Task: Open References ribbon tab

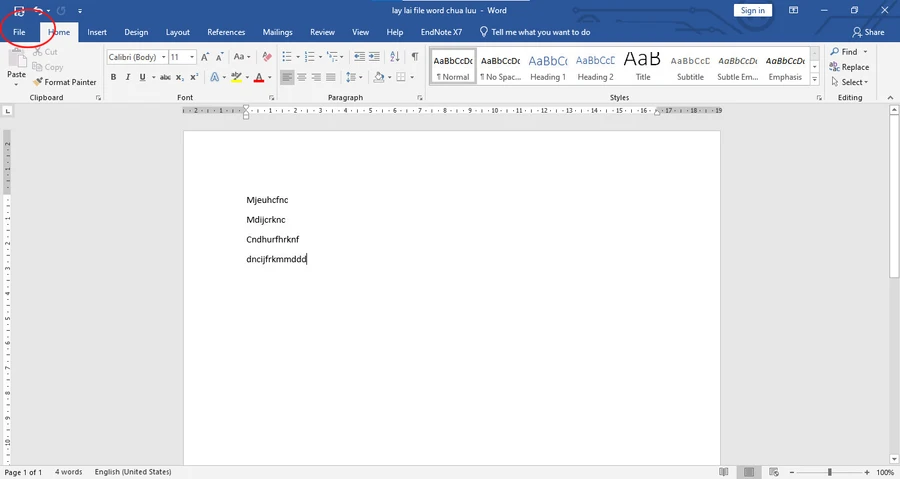Action: [x=226, y=32]
